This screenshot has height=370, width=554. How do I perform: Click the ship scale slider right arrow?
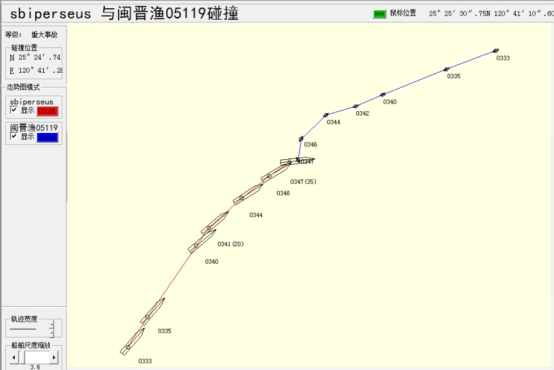(x=54, y=358)
